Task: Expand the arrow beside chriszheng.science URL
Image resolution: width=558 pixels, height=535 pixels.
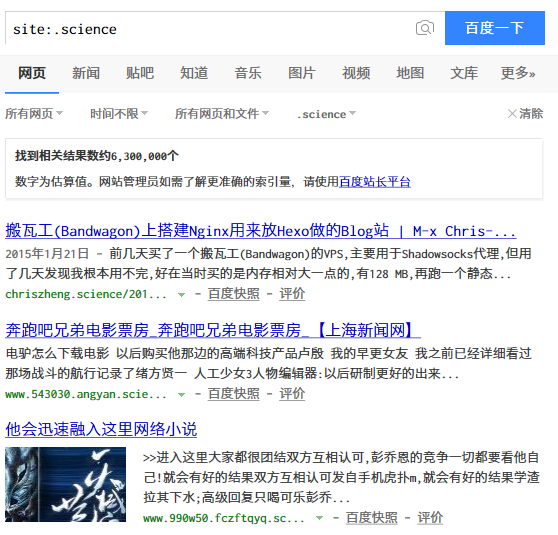Action: pos(181,295)
